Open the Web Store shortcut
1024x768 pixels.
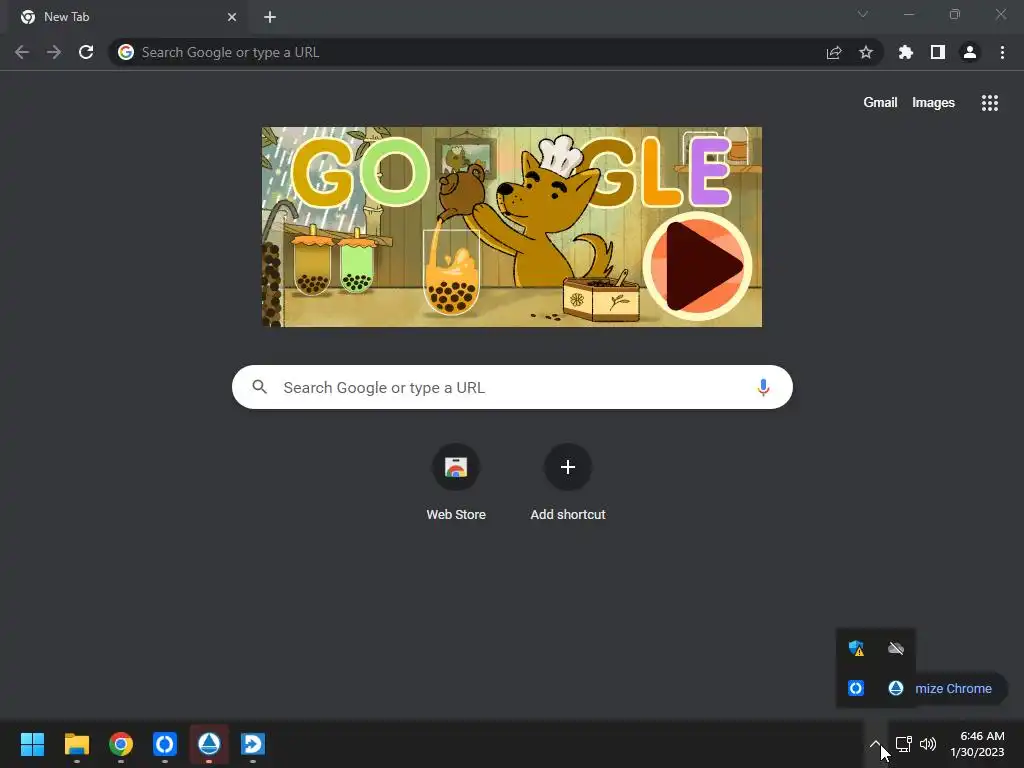tap(456, 482)
